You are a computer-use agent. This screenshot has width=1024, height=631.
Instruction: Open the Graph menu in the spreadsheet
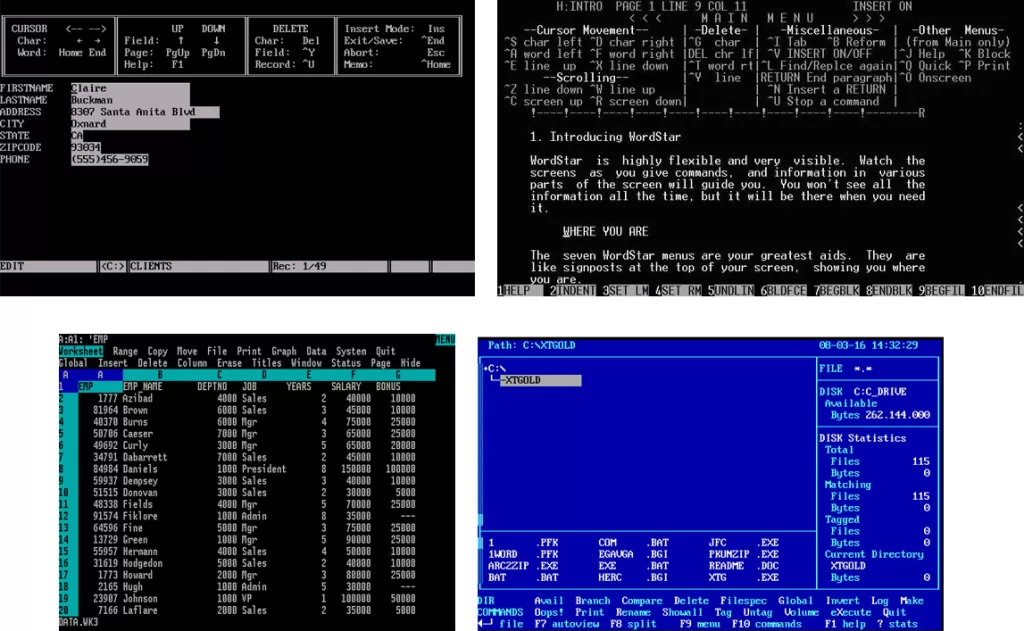point(283,351)
